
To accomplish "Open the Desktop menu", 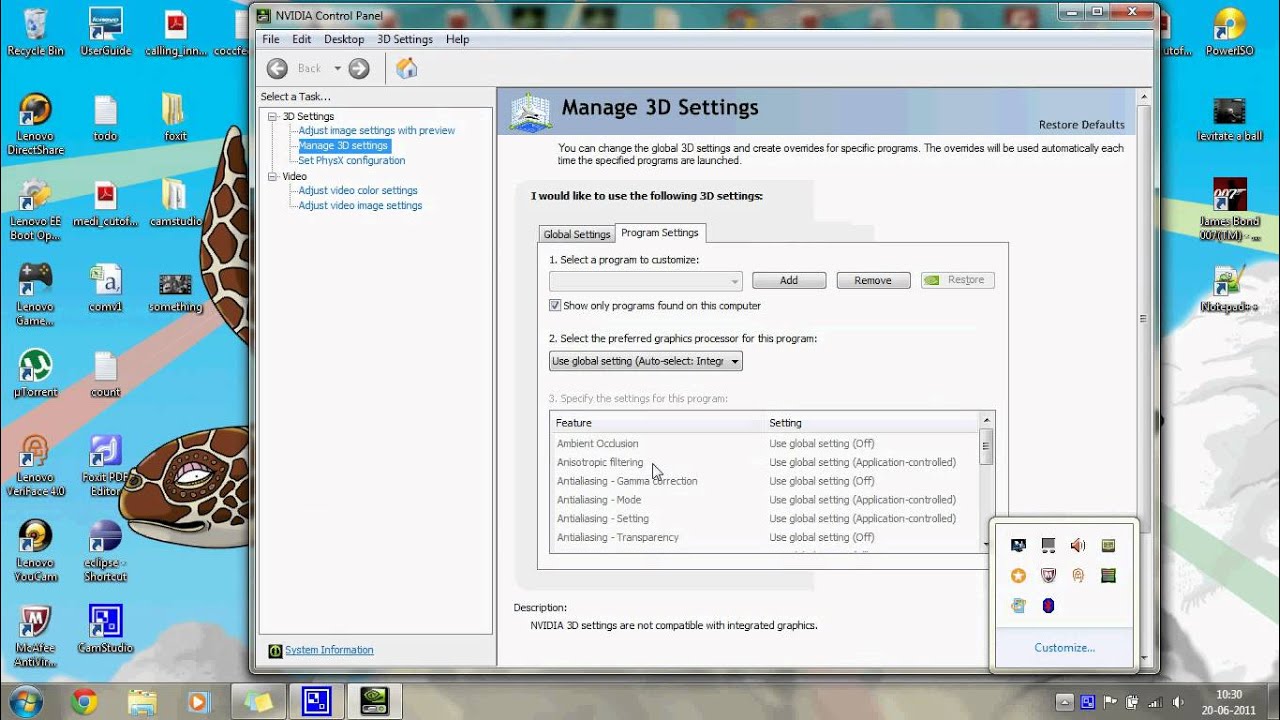I will [344, 39].
